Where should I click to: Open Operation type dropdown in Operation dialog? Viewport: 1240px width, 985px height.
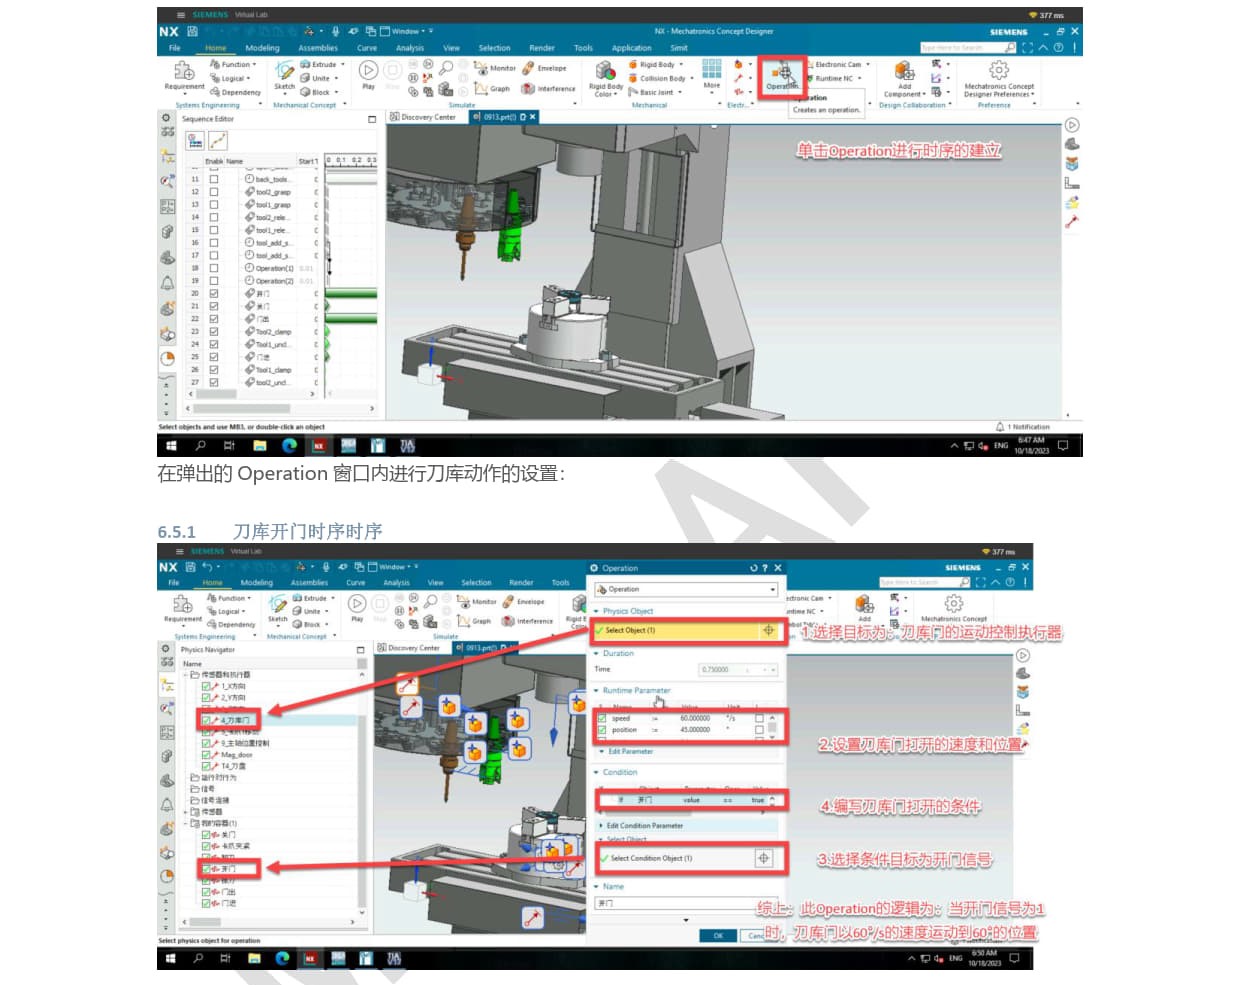click(x=685, y=589)
